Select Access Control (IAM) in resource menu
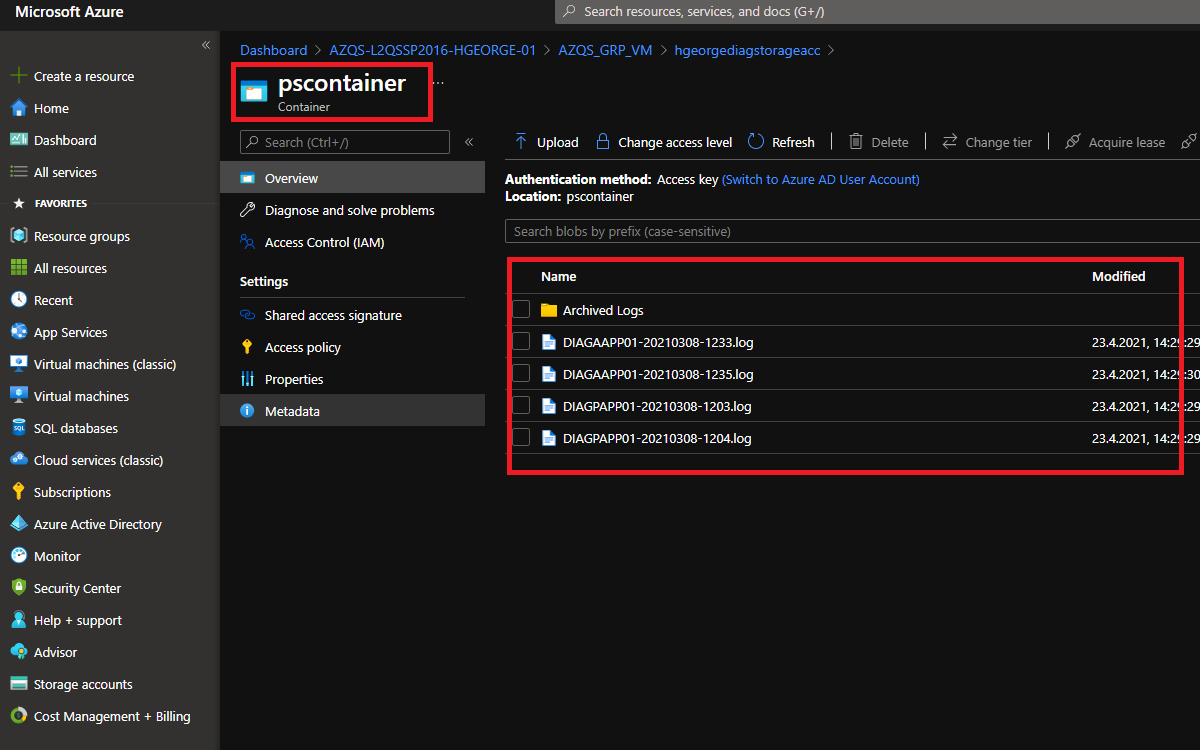Viewport: 1200px width, 750px height. click(324, 242)
